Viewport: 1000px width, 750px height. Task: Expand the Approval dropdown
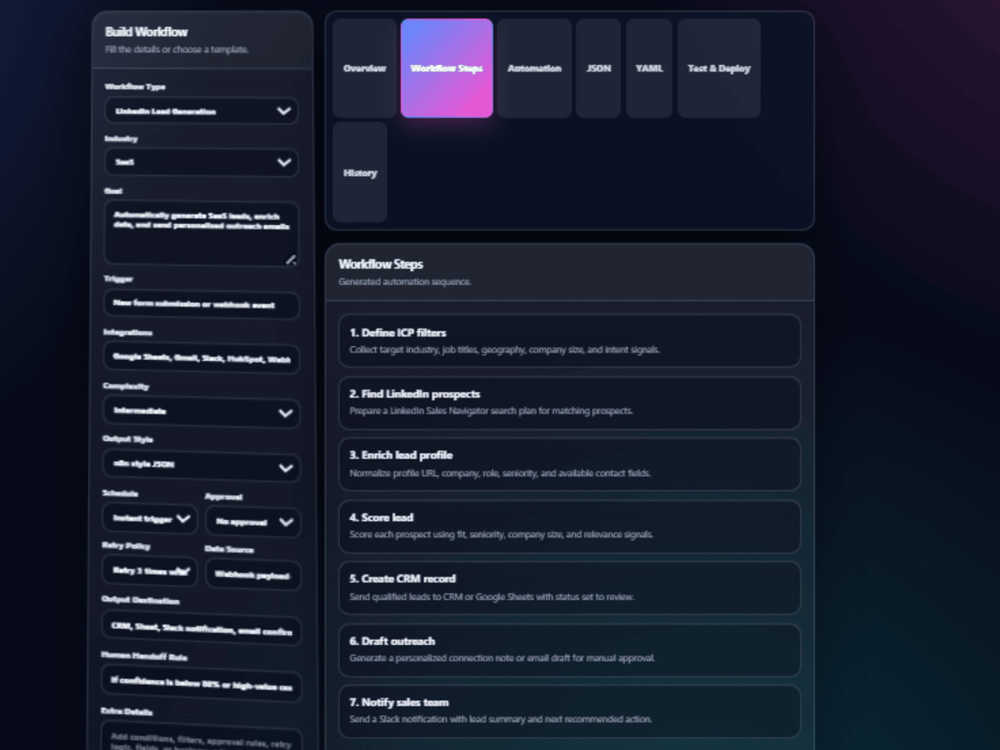coord(253,522)
